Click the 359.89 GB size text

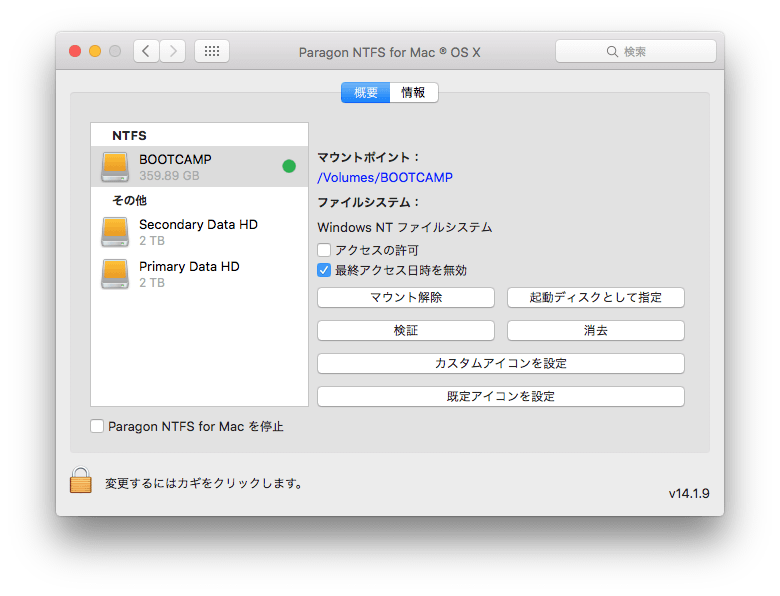point(169,176)
